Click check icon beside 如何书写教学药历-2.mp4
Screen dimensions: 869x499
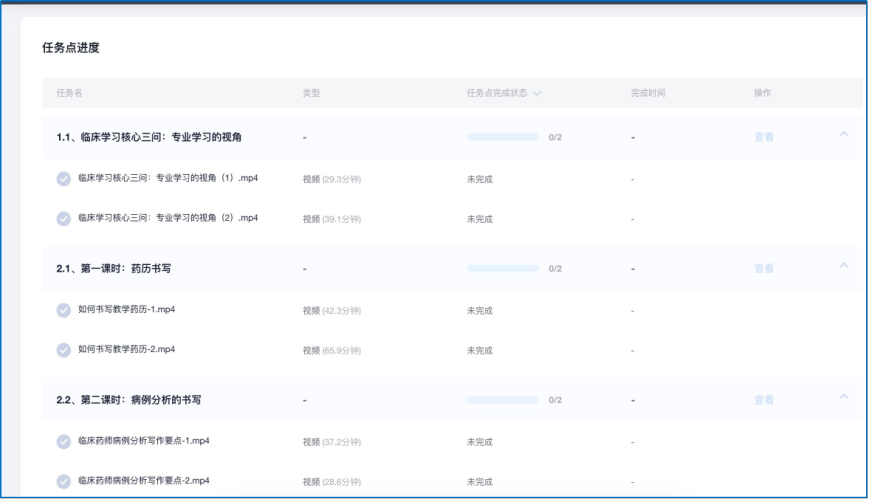coord(64,350)
